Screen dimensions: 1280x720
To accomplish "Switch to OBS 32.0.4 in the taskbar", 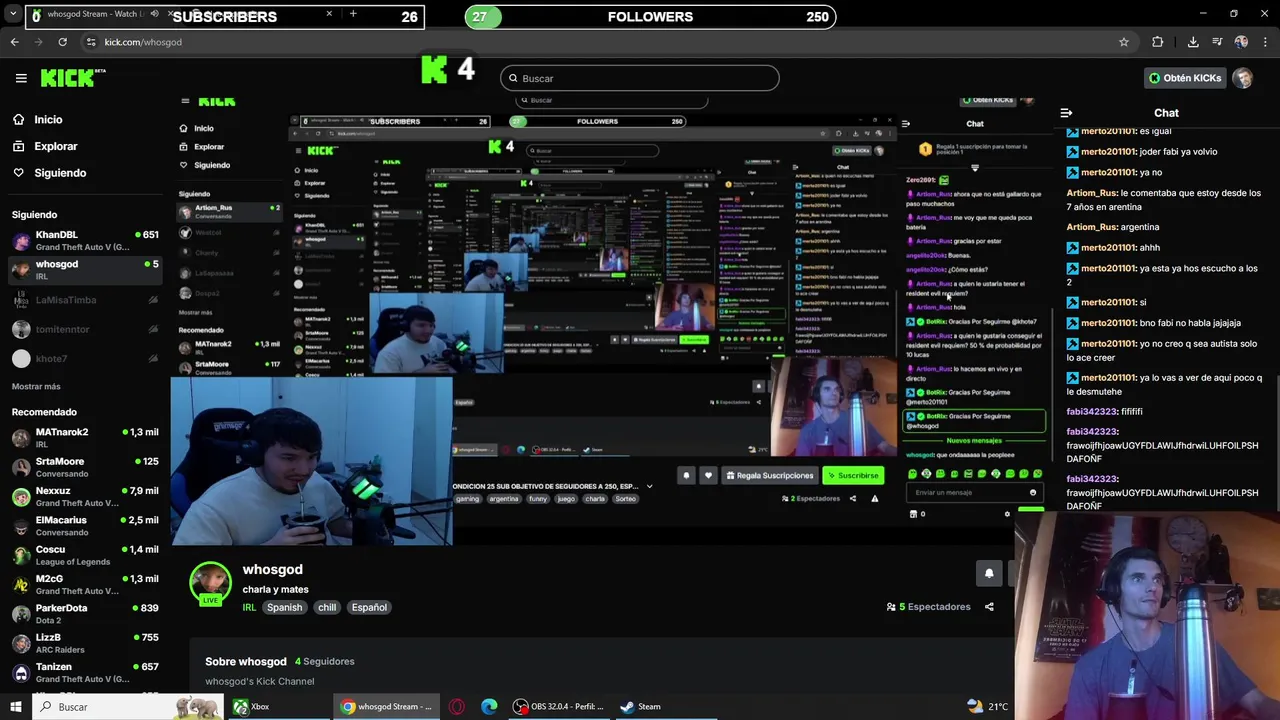I will coord(558,706).
